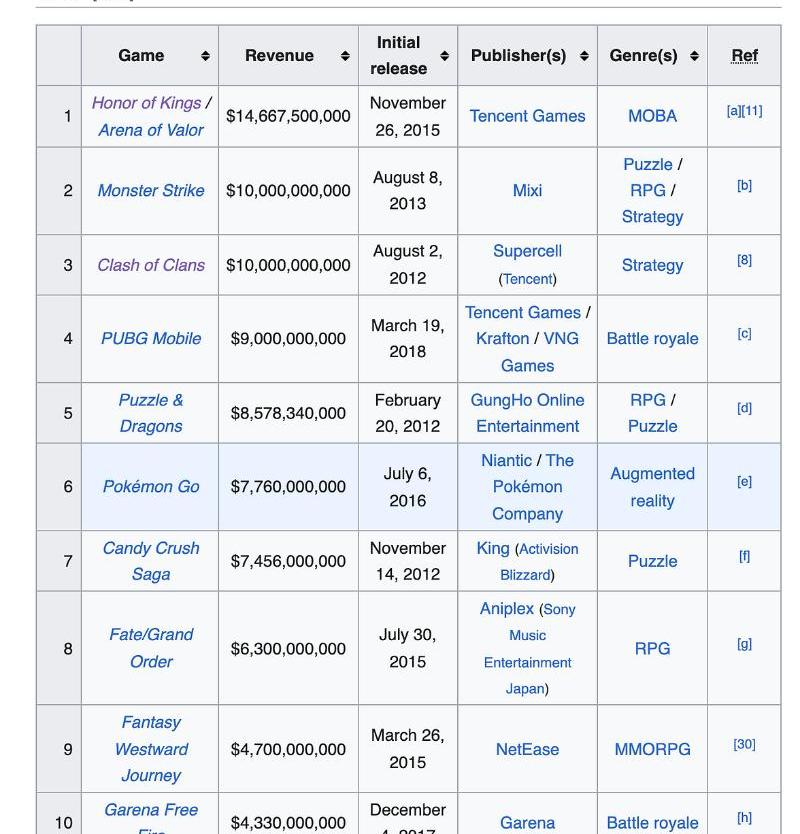The width and height of the screenshot is (800, 834).
Task: Open citation [30] for Fantasy Westward Journey
Action: coord(744,744)
